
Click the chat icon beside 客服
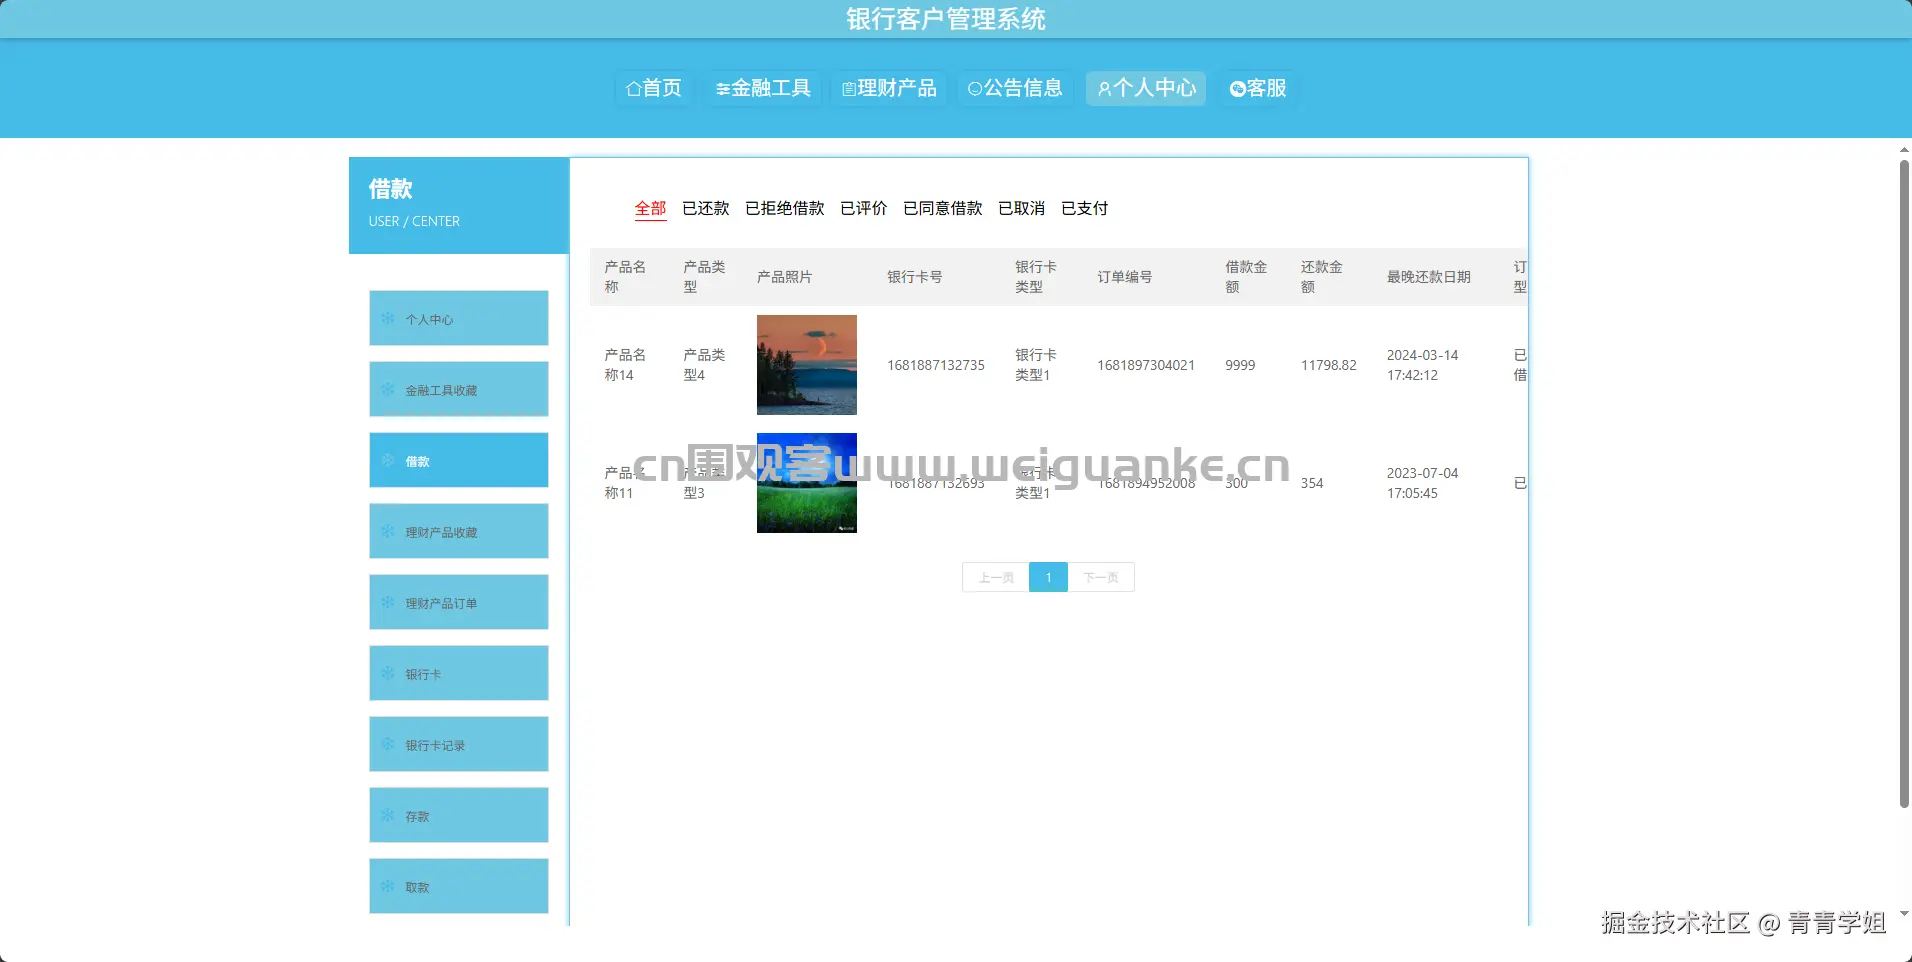coord(1237,89)
